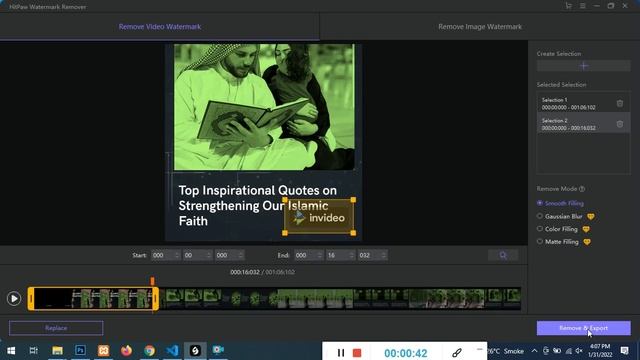640x360 pixels.
Task: Click the invideo watermark selection box
Action: pos(319,217)
